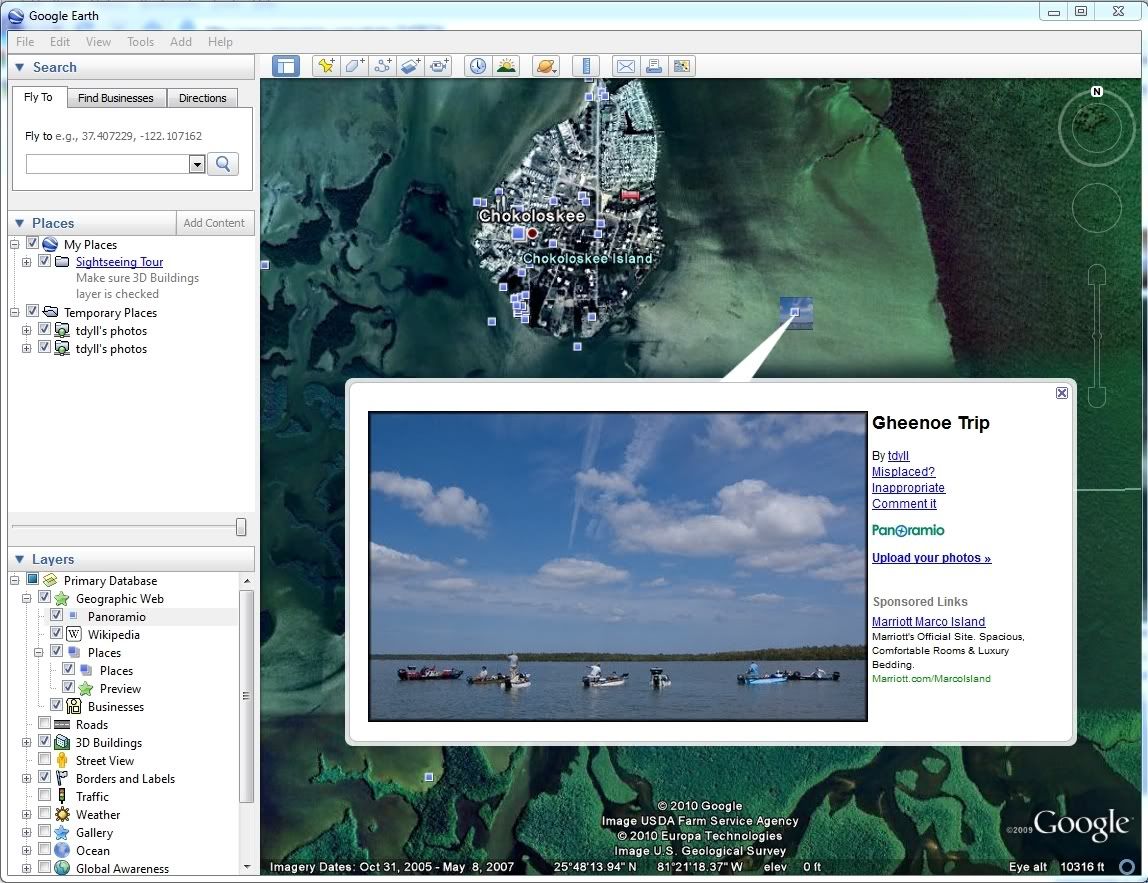Follow the Upload your photos link
The height and width of the screenshot is (883, 1148).
point(931,558)
